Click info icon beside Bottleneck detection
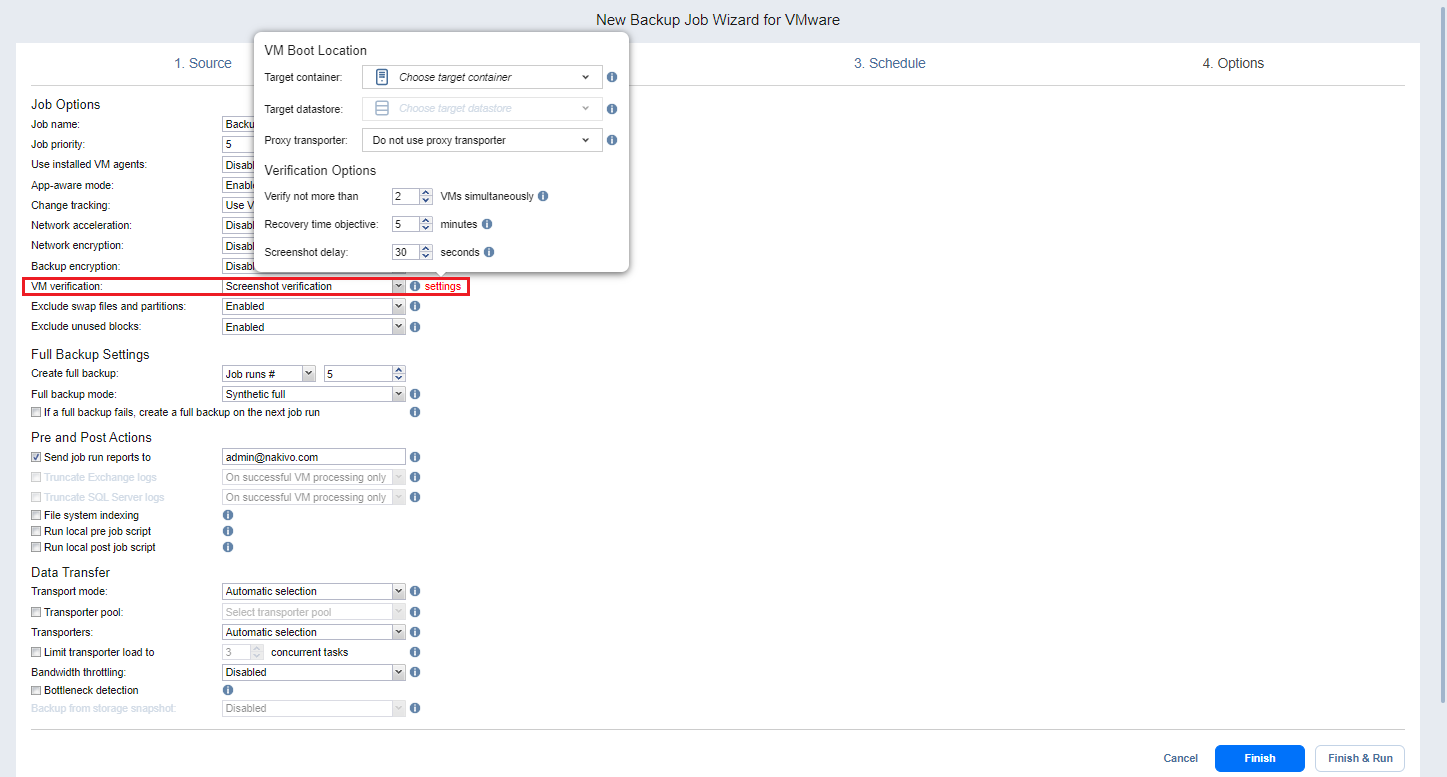 pyautogui.click(x=228, y=690)
